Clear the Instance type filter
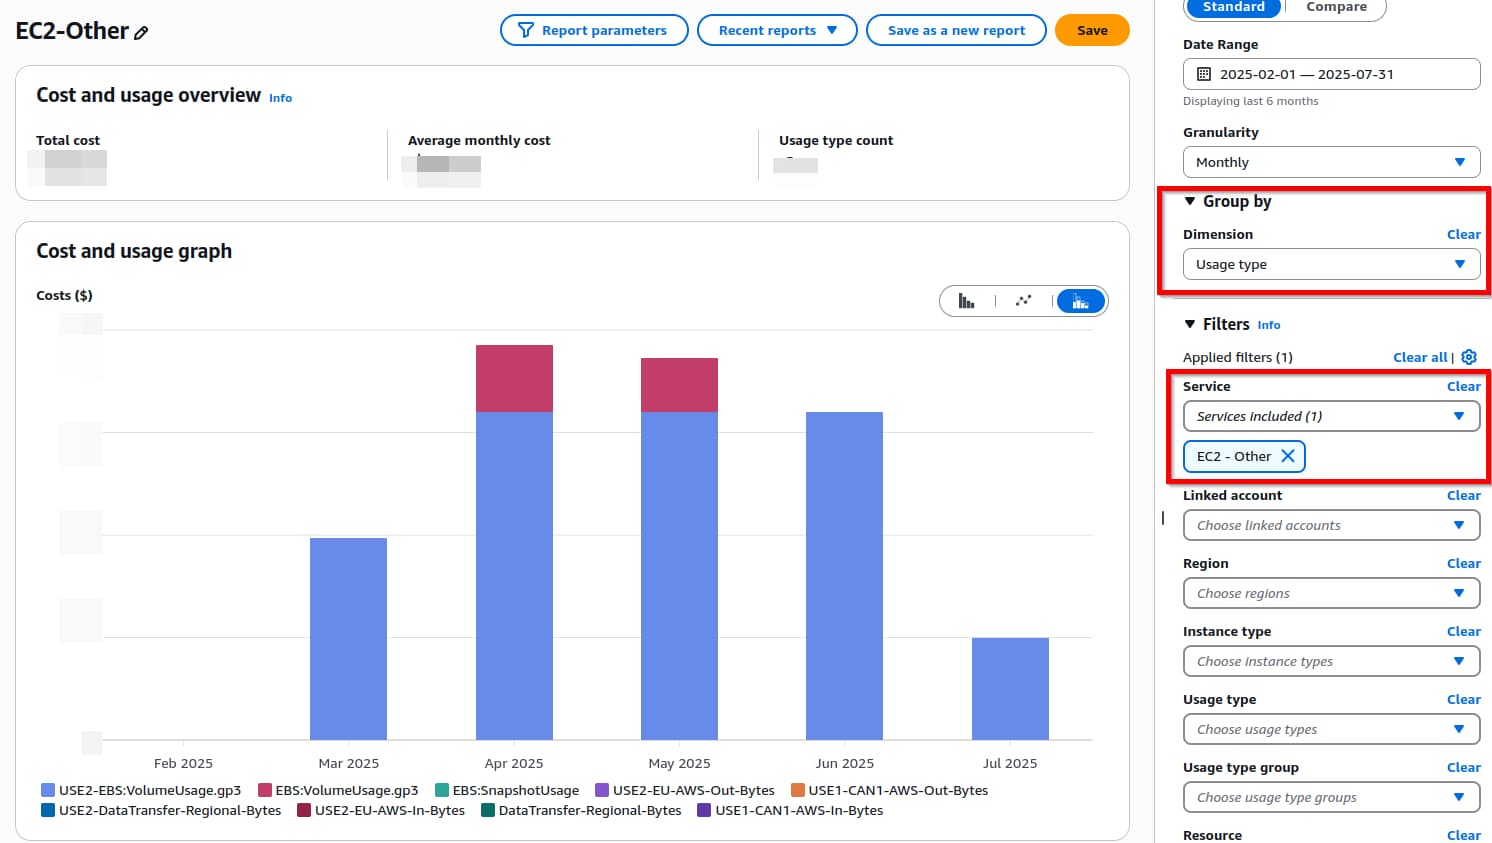The image size is (1492, 843). coord(1463,631)
